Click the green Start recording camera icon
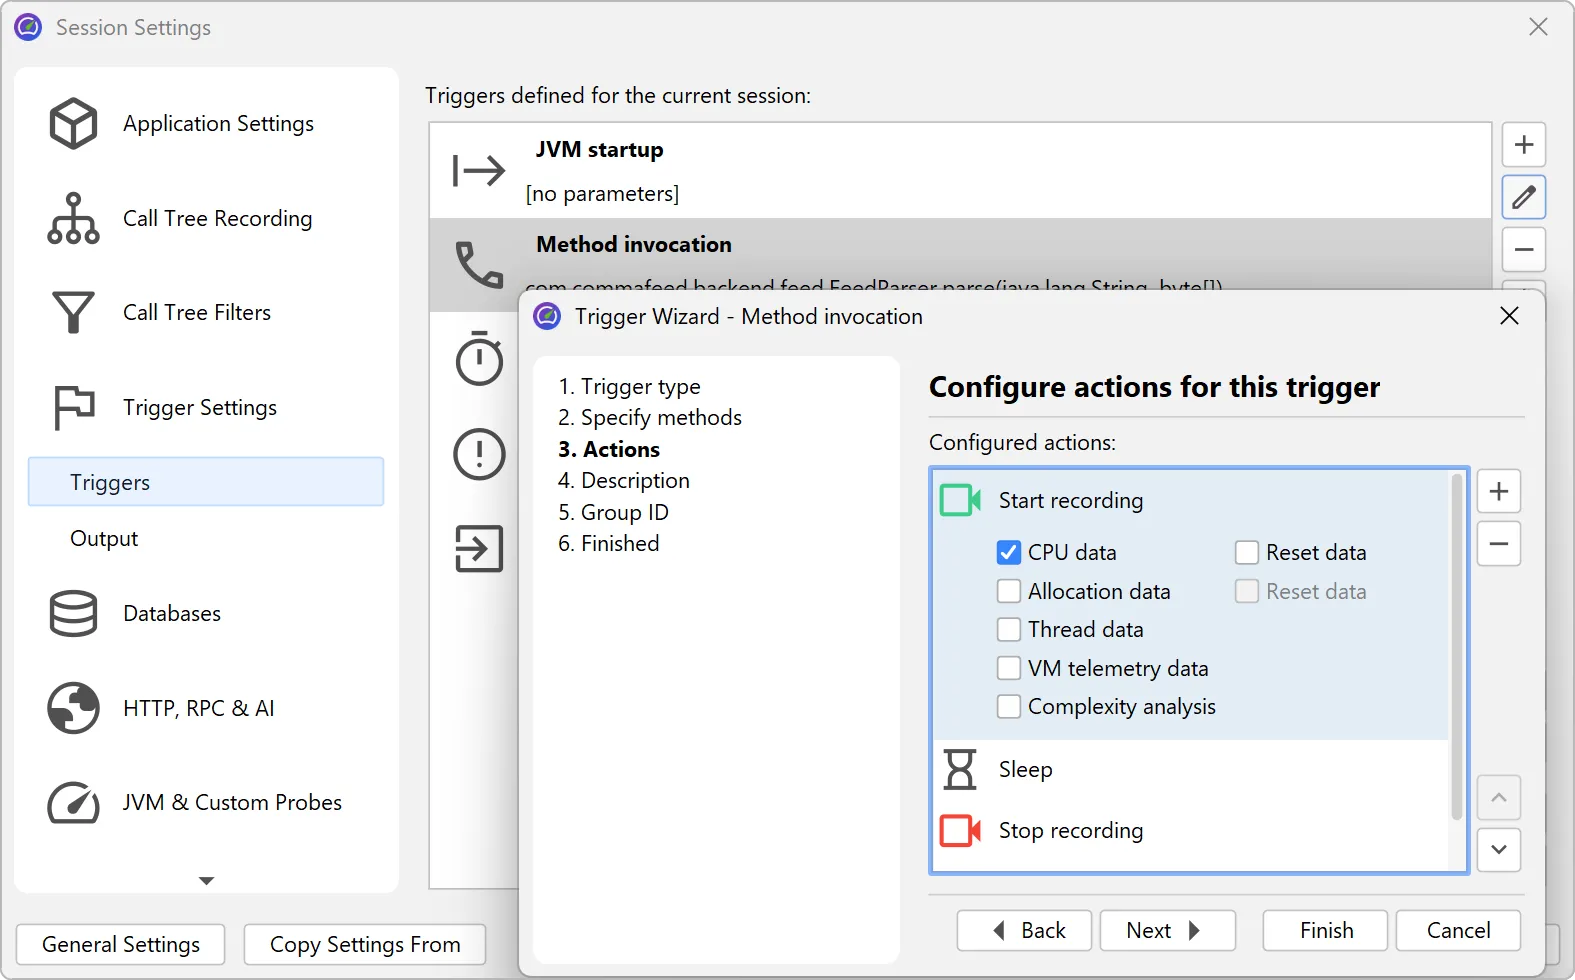1575x980 pixels. pos(959,500)
